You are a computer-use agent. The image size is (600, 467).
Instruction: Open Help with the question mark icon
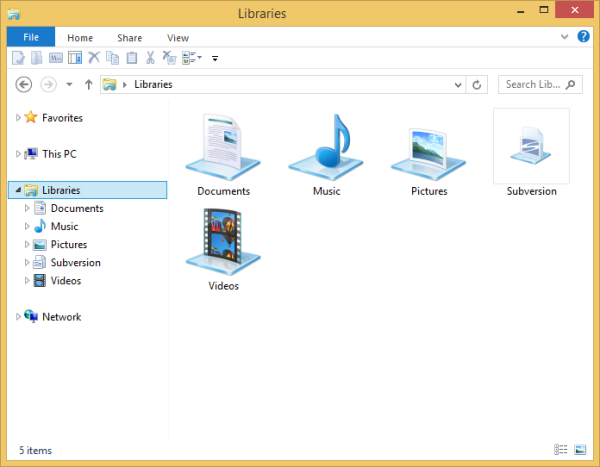click(584, 36)
